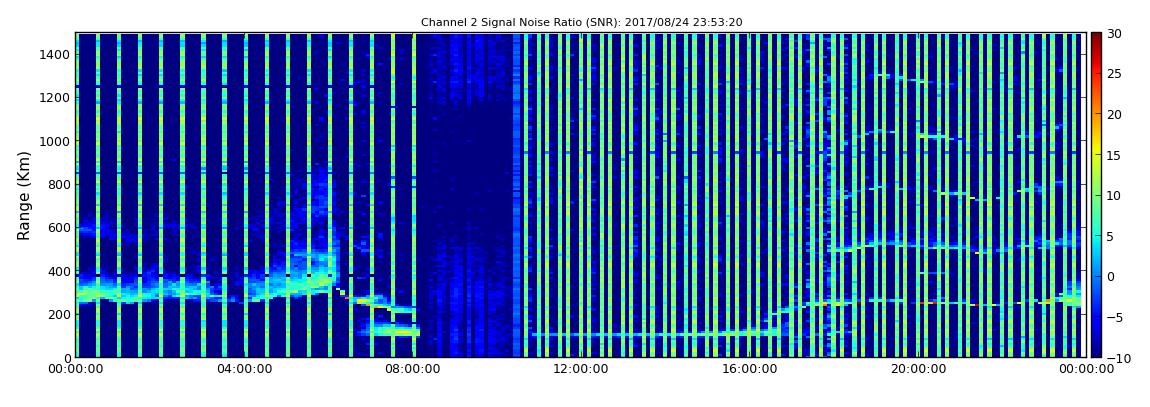Click the colorbar label 30
The image size is (1150, 407).
tap(1114, 34)
